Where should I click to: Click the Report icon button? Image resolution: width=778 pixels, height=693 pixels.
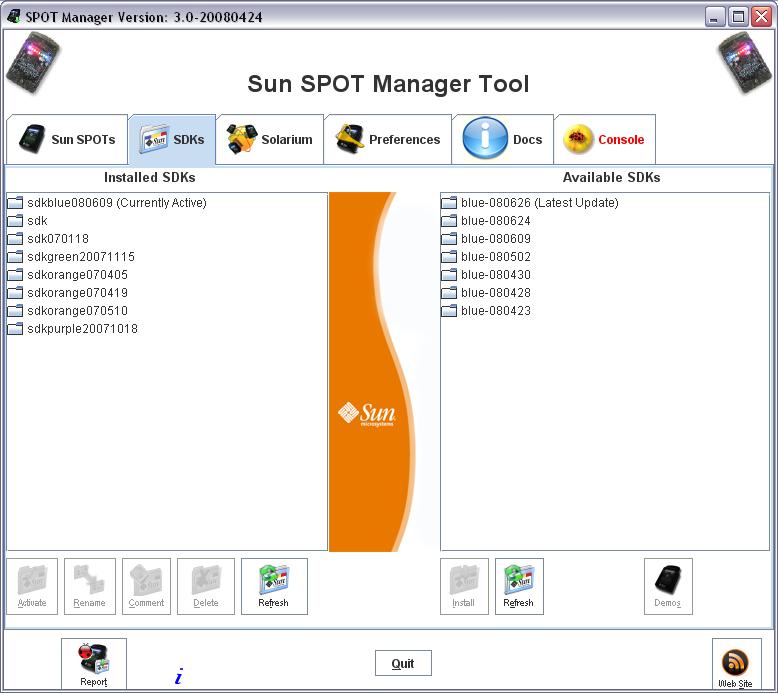94,664
